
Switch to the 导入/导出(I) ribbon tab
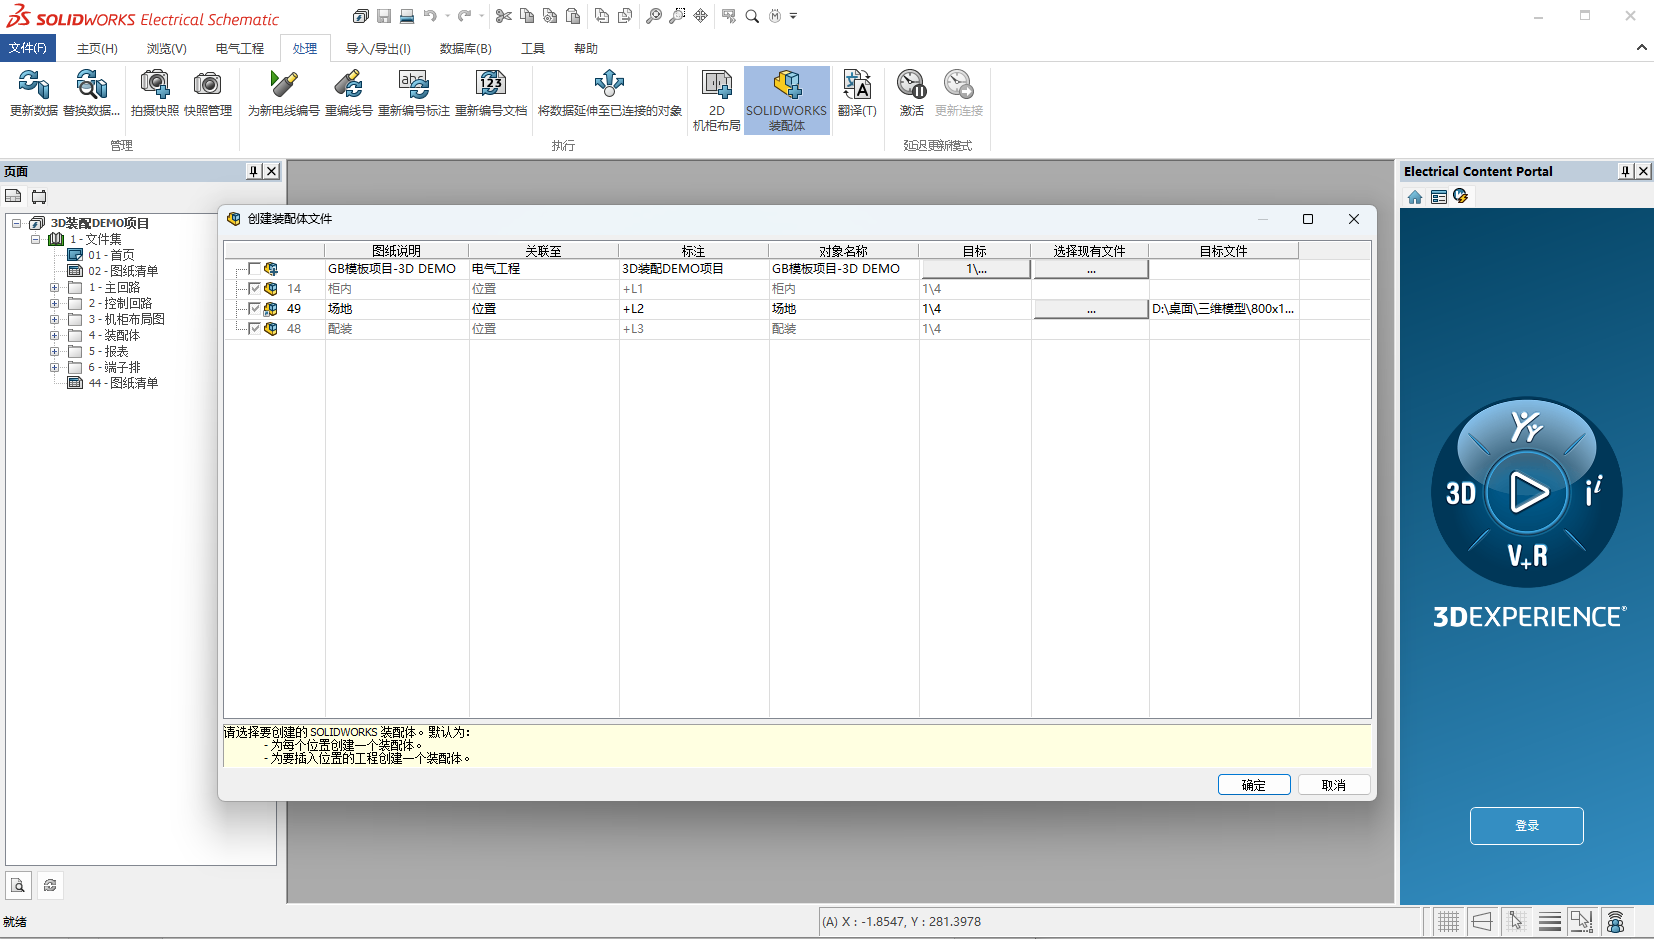point(378,48)
